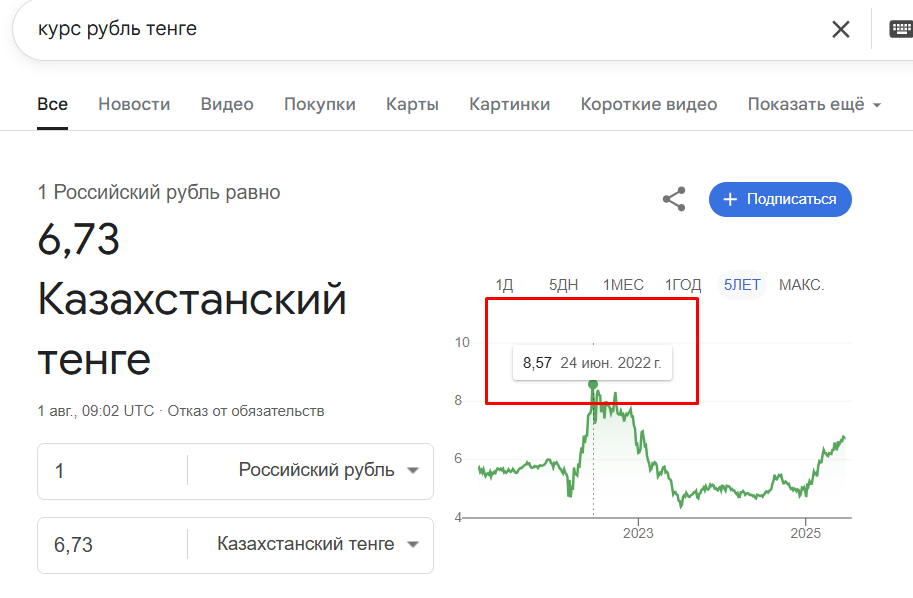Click the tenge amount input field
Screen dimensions: 913x598
coord(110,545)
